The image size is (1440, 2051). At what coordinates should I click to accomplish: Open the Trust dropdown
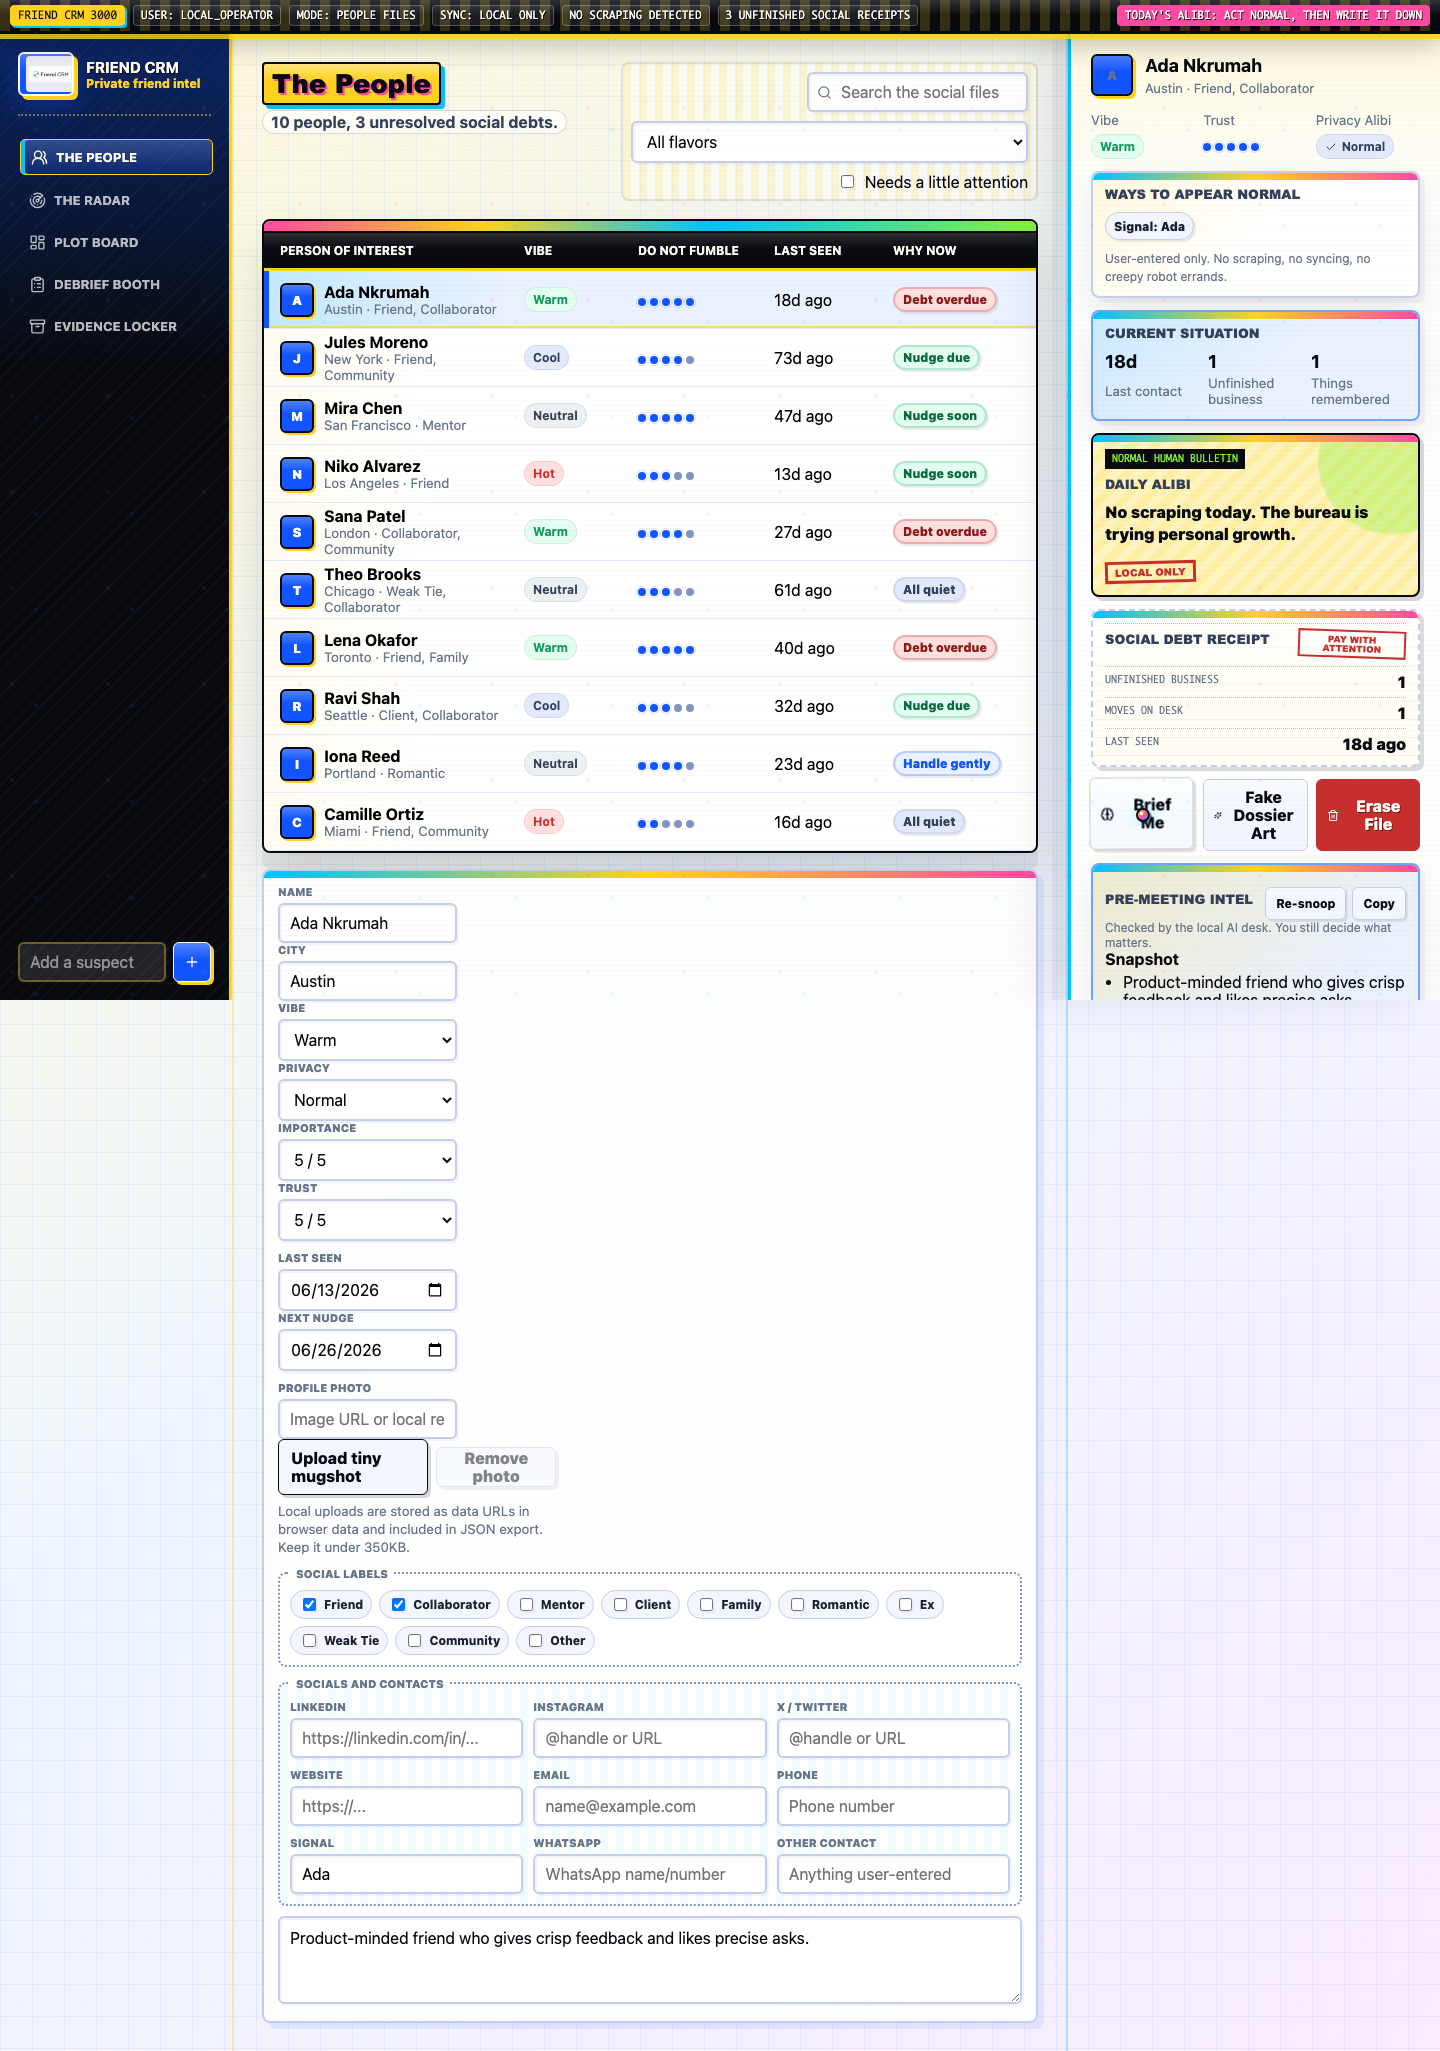pos(367,1220)
